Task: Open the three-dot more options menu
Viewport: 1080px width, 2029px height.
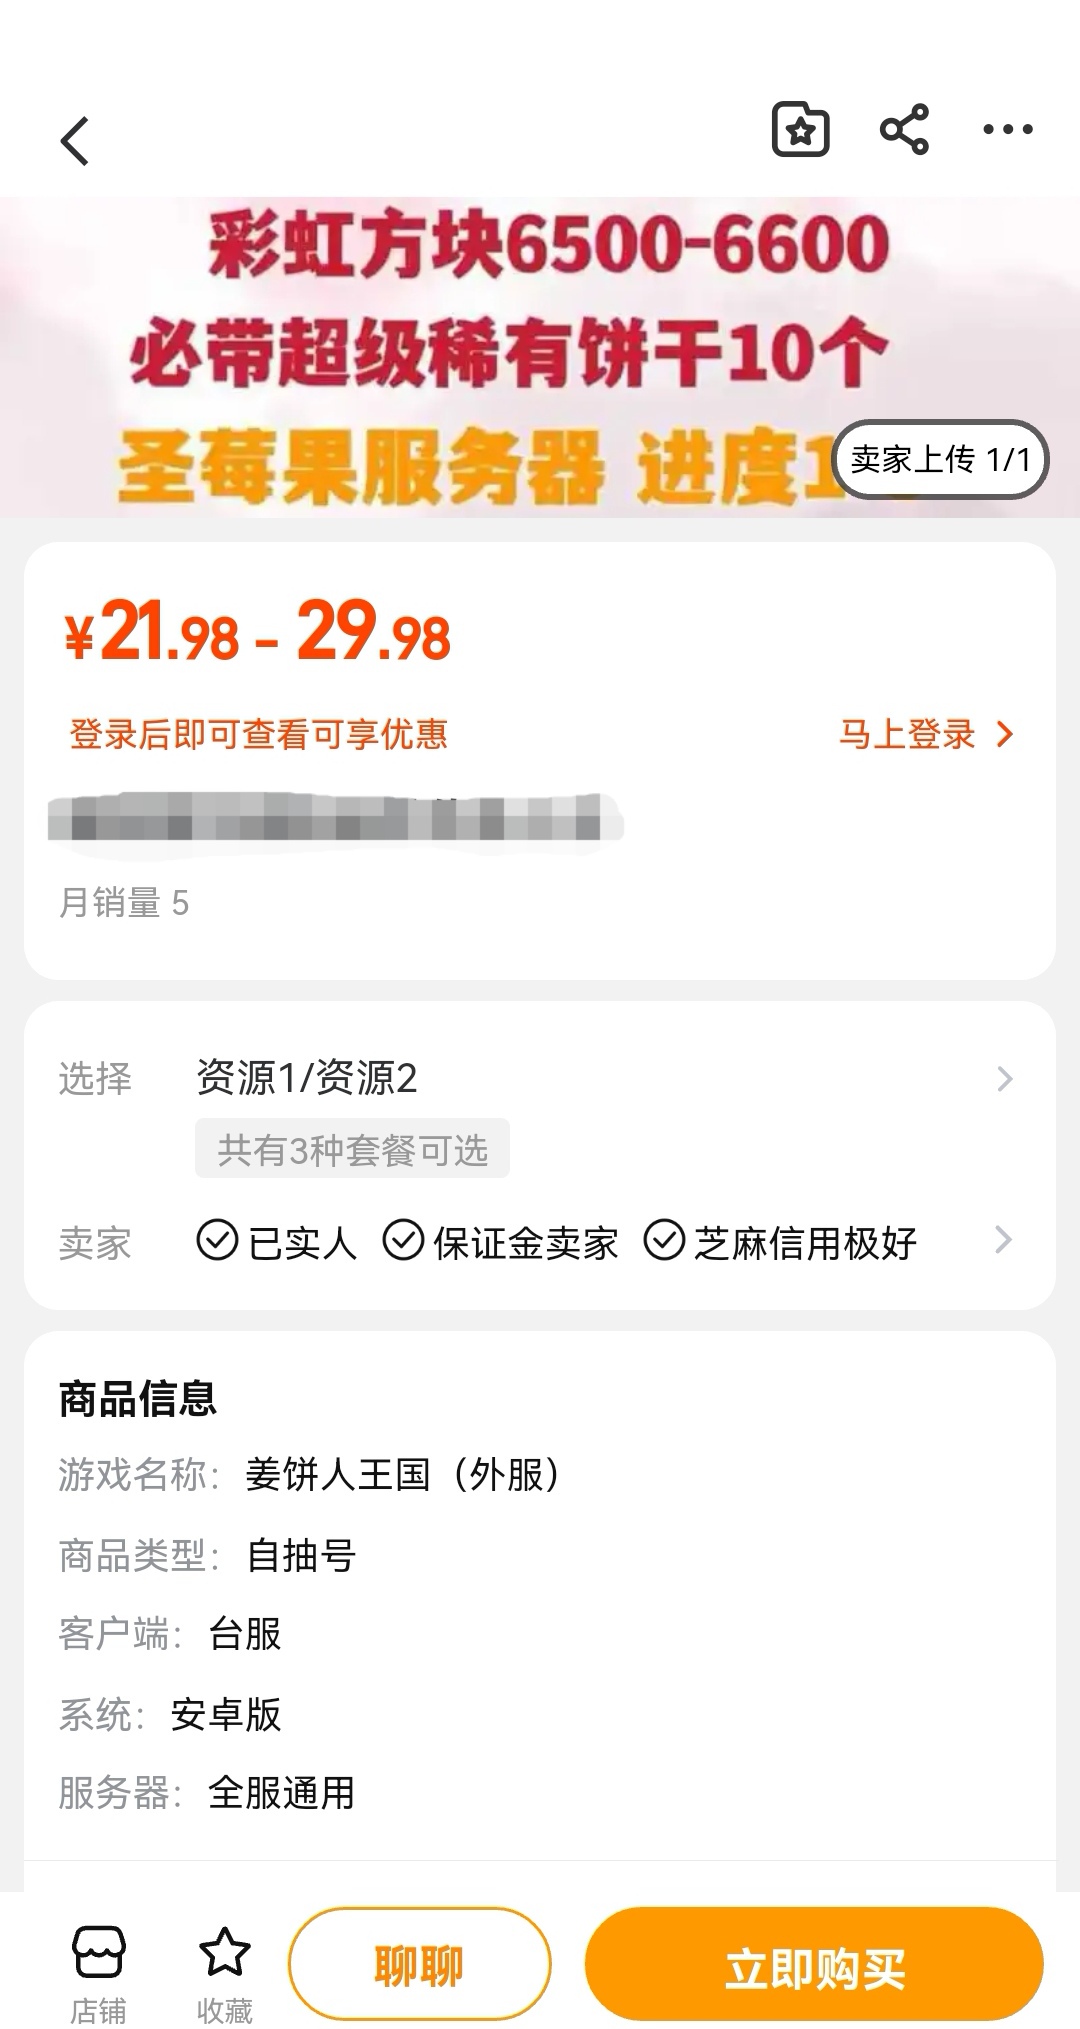Action: pos(1007,130)
